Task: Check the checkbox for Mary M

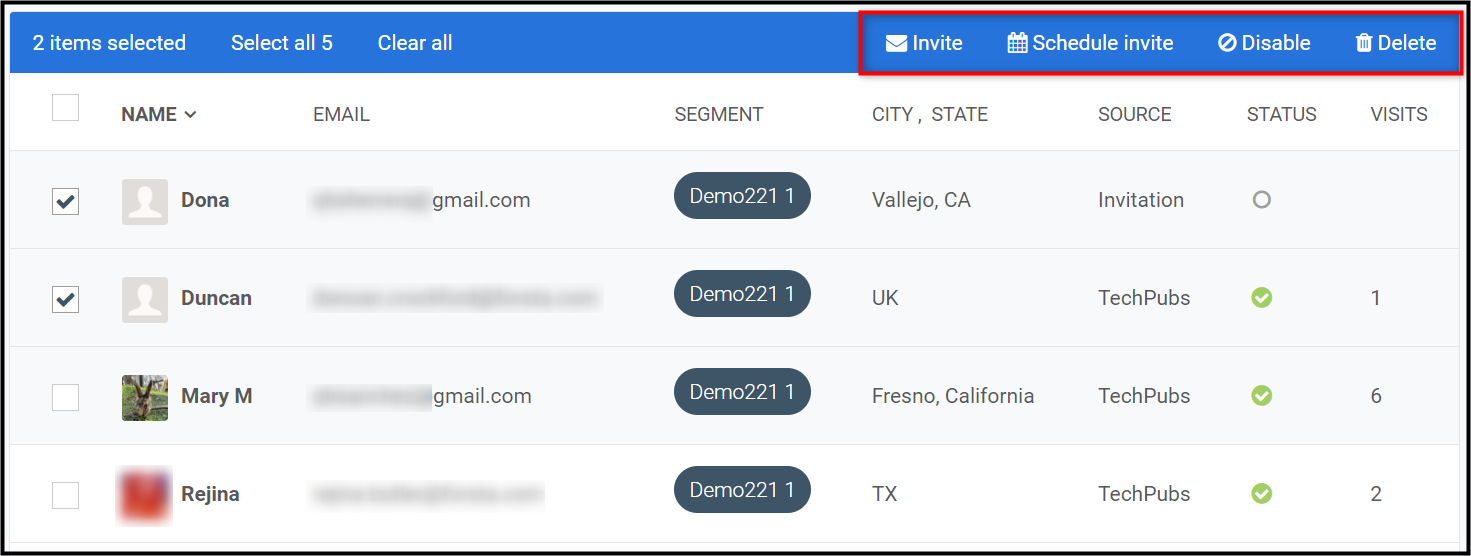Action: 65,397
